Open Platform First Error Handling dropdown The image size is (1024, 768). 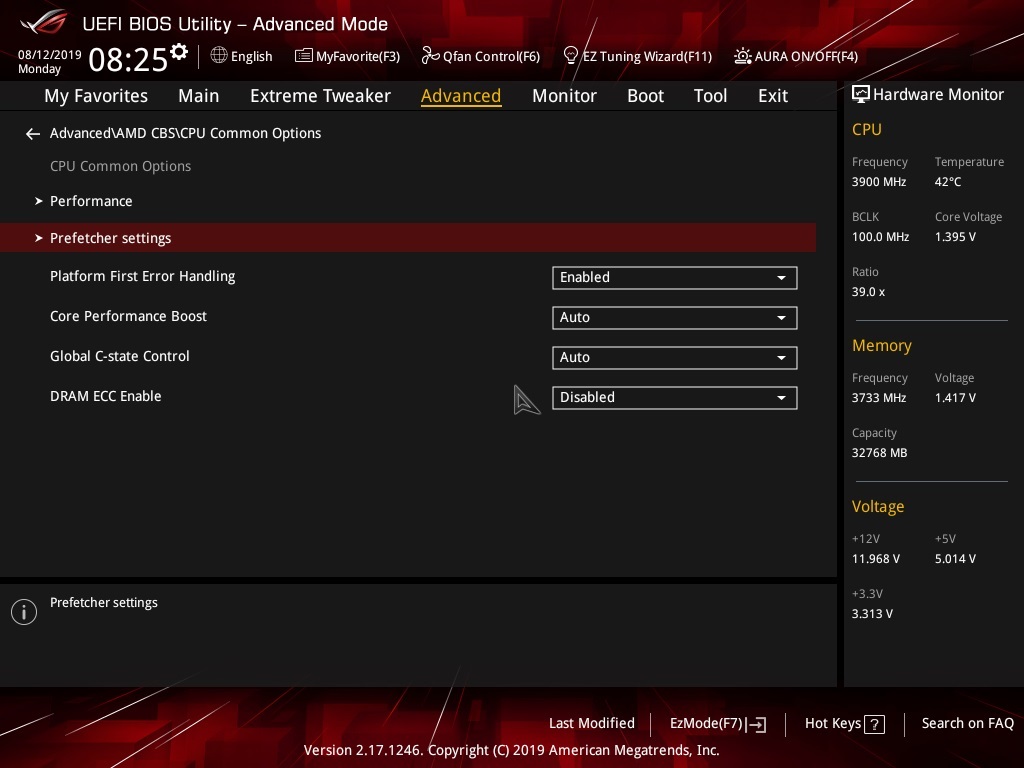click(x=675, y=278)
